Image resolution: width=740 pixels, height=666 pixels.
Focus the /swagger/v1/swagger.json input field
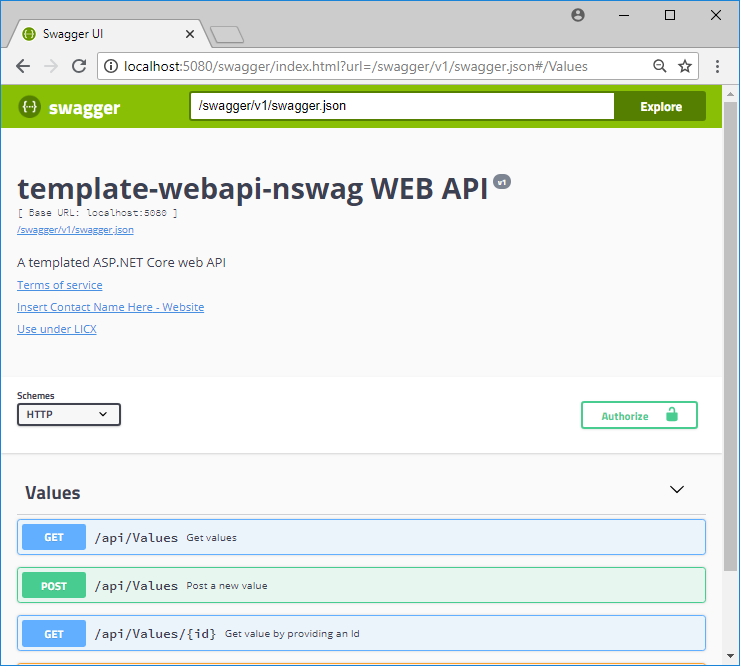(402, 106)
